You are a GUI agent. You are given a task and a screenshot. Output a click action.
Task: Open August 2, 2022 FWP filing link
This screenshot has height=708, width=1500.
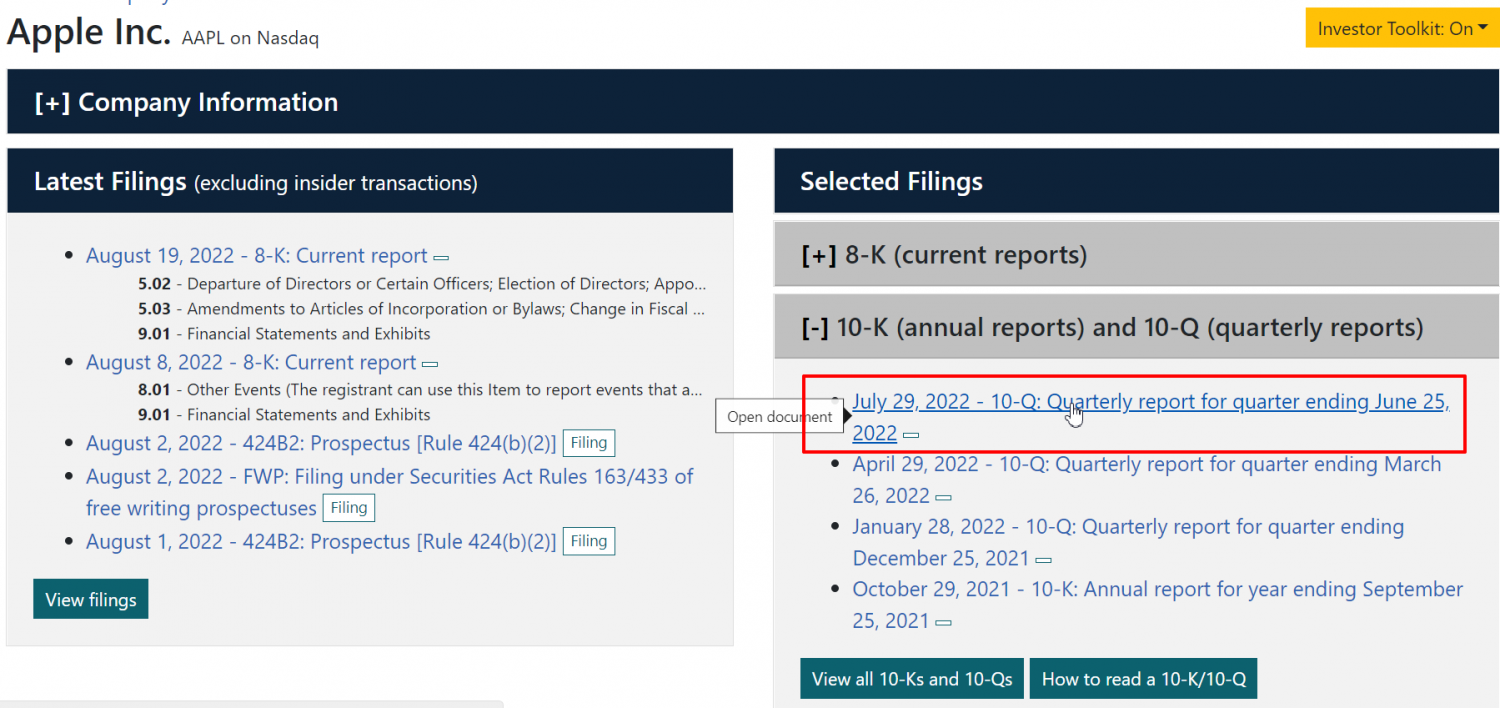[389, 477]
